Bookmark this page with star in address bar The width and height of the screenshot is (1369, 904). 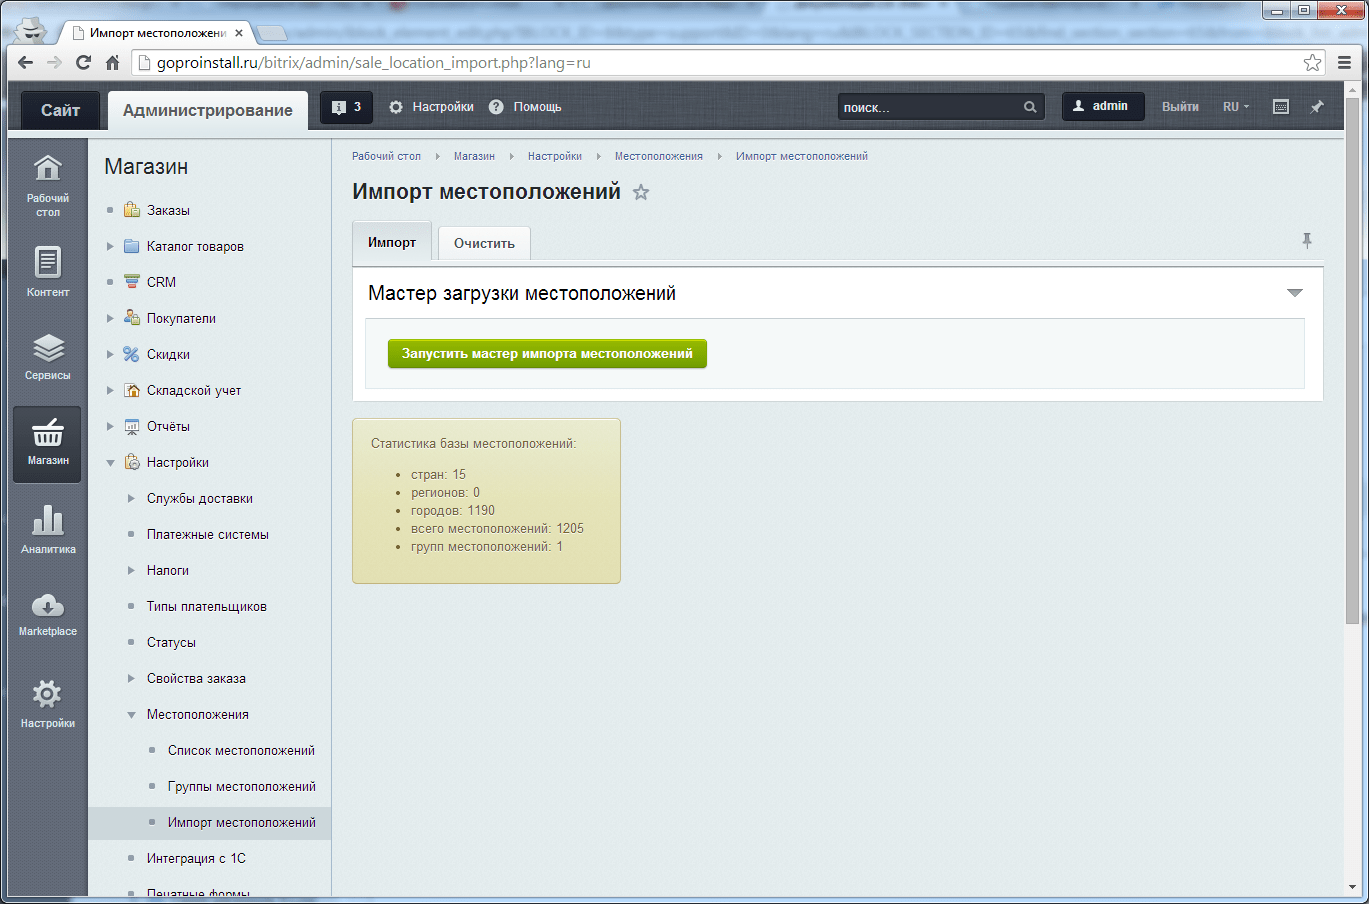point(1312,62)
